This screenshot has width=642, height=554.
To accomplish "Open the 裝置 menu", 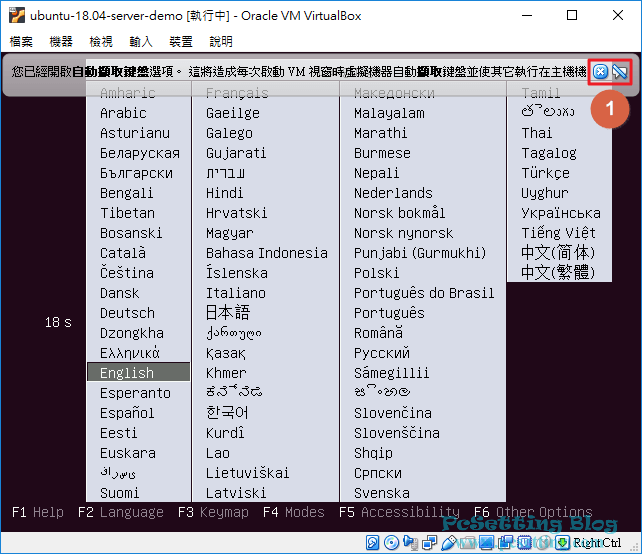I will tap(181, 42).
